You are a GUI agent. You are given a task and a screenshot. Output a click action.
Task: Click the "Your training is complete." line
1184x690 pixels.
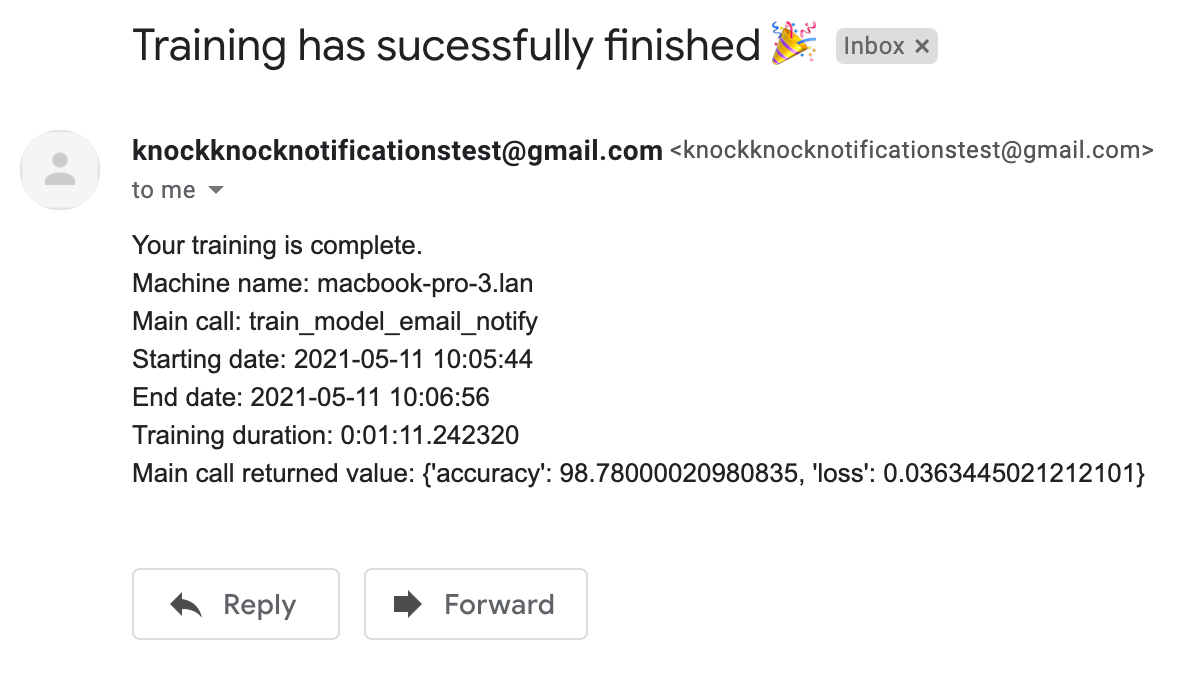click(x=276, y=246)
